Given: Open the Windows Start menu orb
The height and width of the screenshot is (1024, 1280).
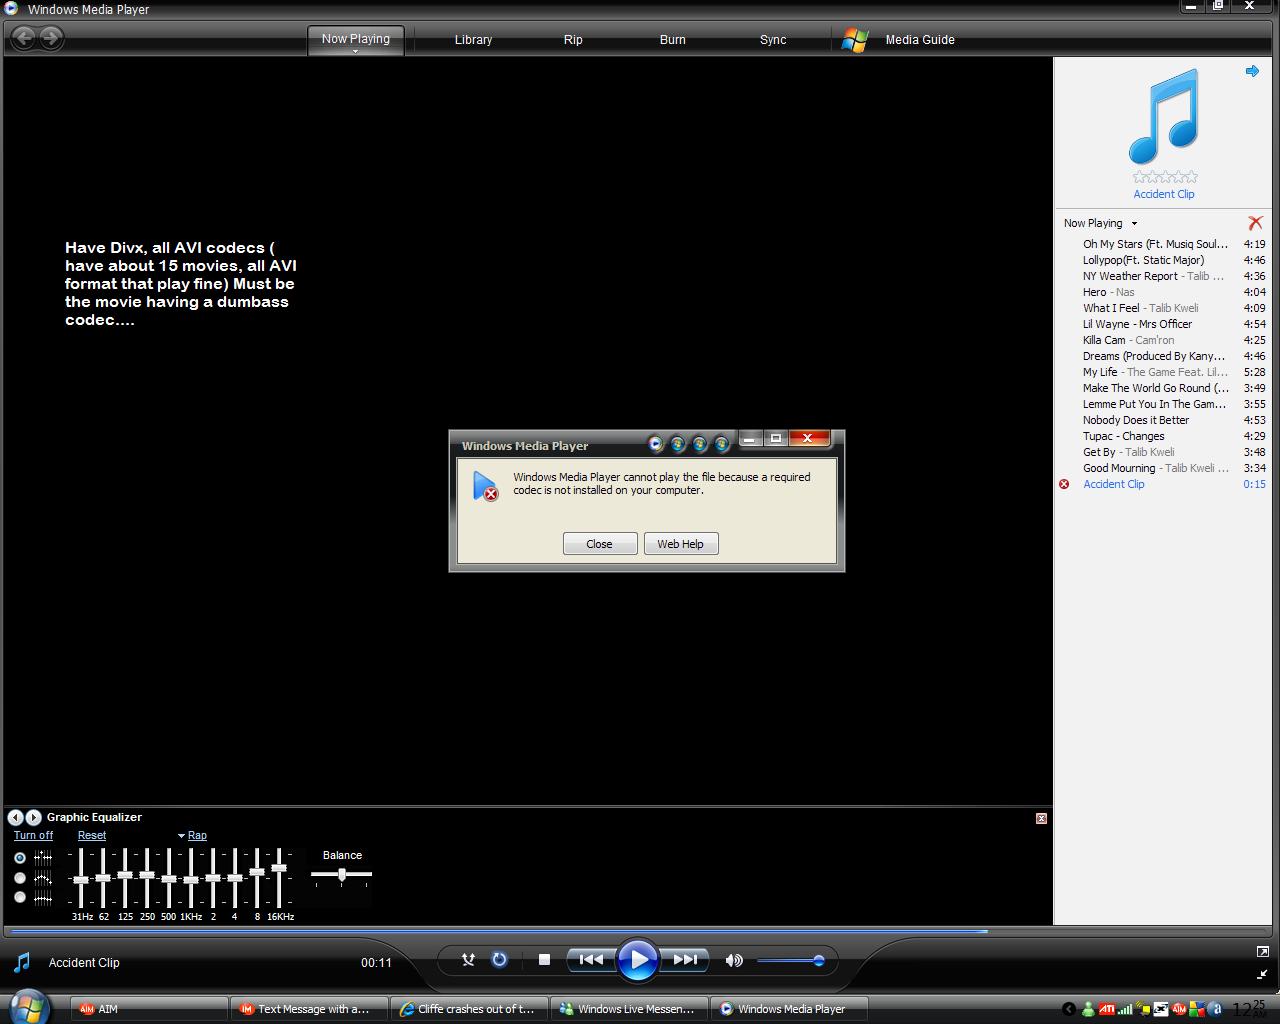Looking at the screenshot, I should click(28, 1007).
